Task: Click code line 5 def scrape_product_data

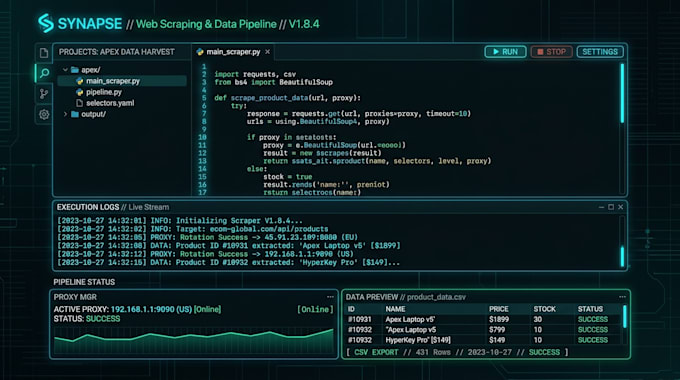Action: [287, 98]
